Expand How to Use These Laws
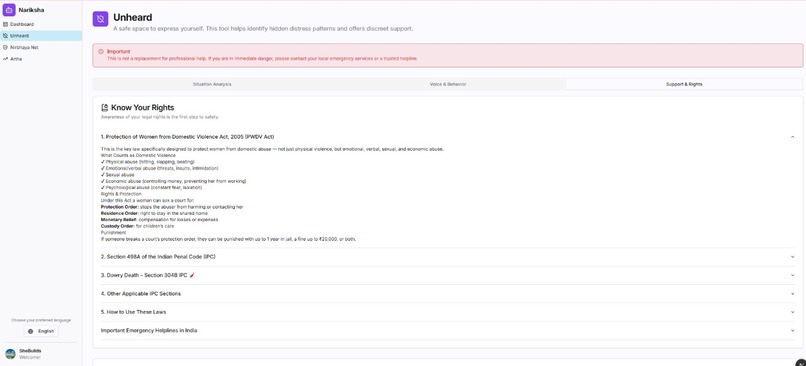The width and height of the screenshot is (806, 366). pyautogui.click(x=448, y=312)
